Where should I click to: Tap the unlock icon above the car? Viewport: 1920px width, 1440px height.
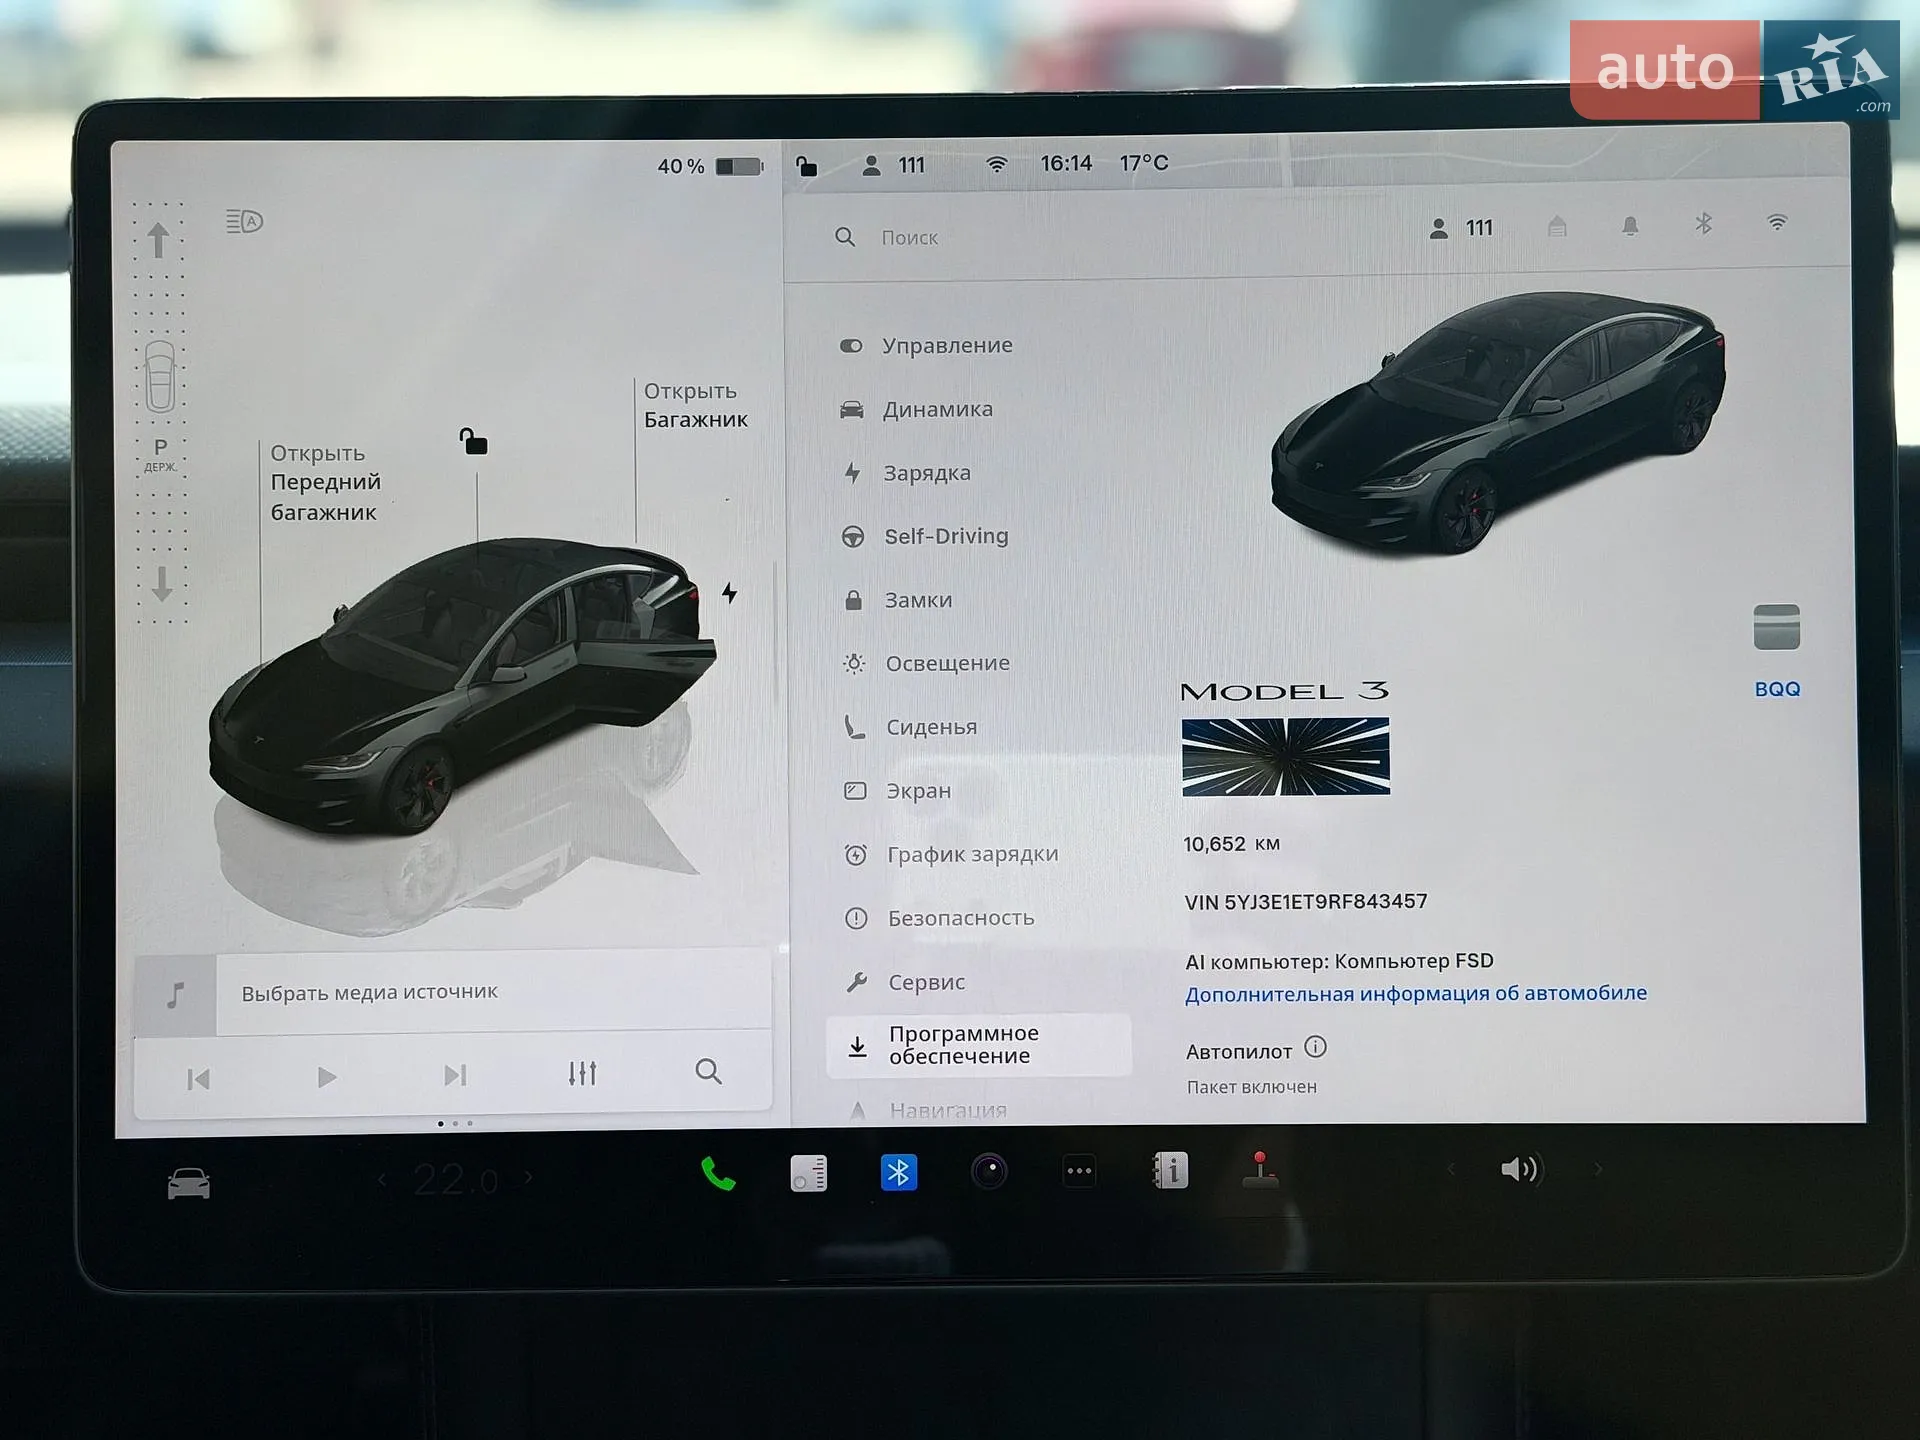click(x=473, y=441)
